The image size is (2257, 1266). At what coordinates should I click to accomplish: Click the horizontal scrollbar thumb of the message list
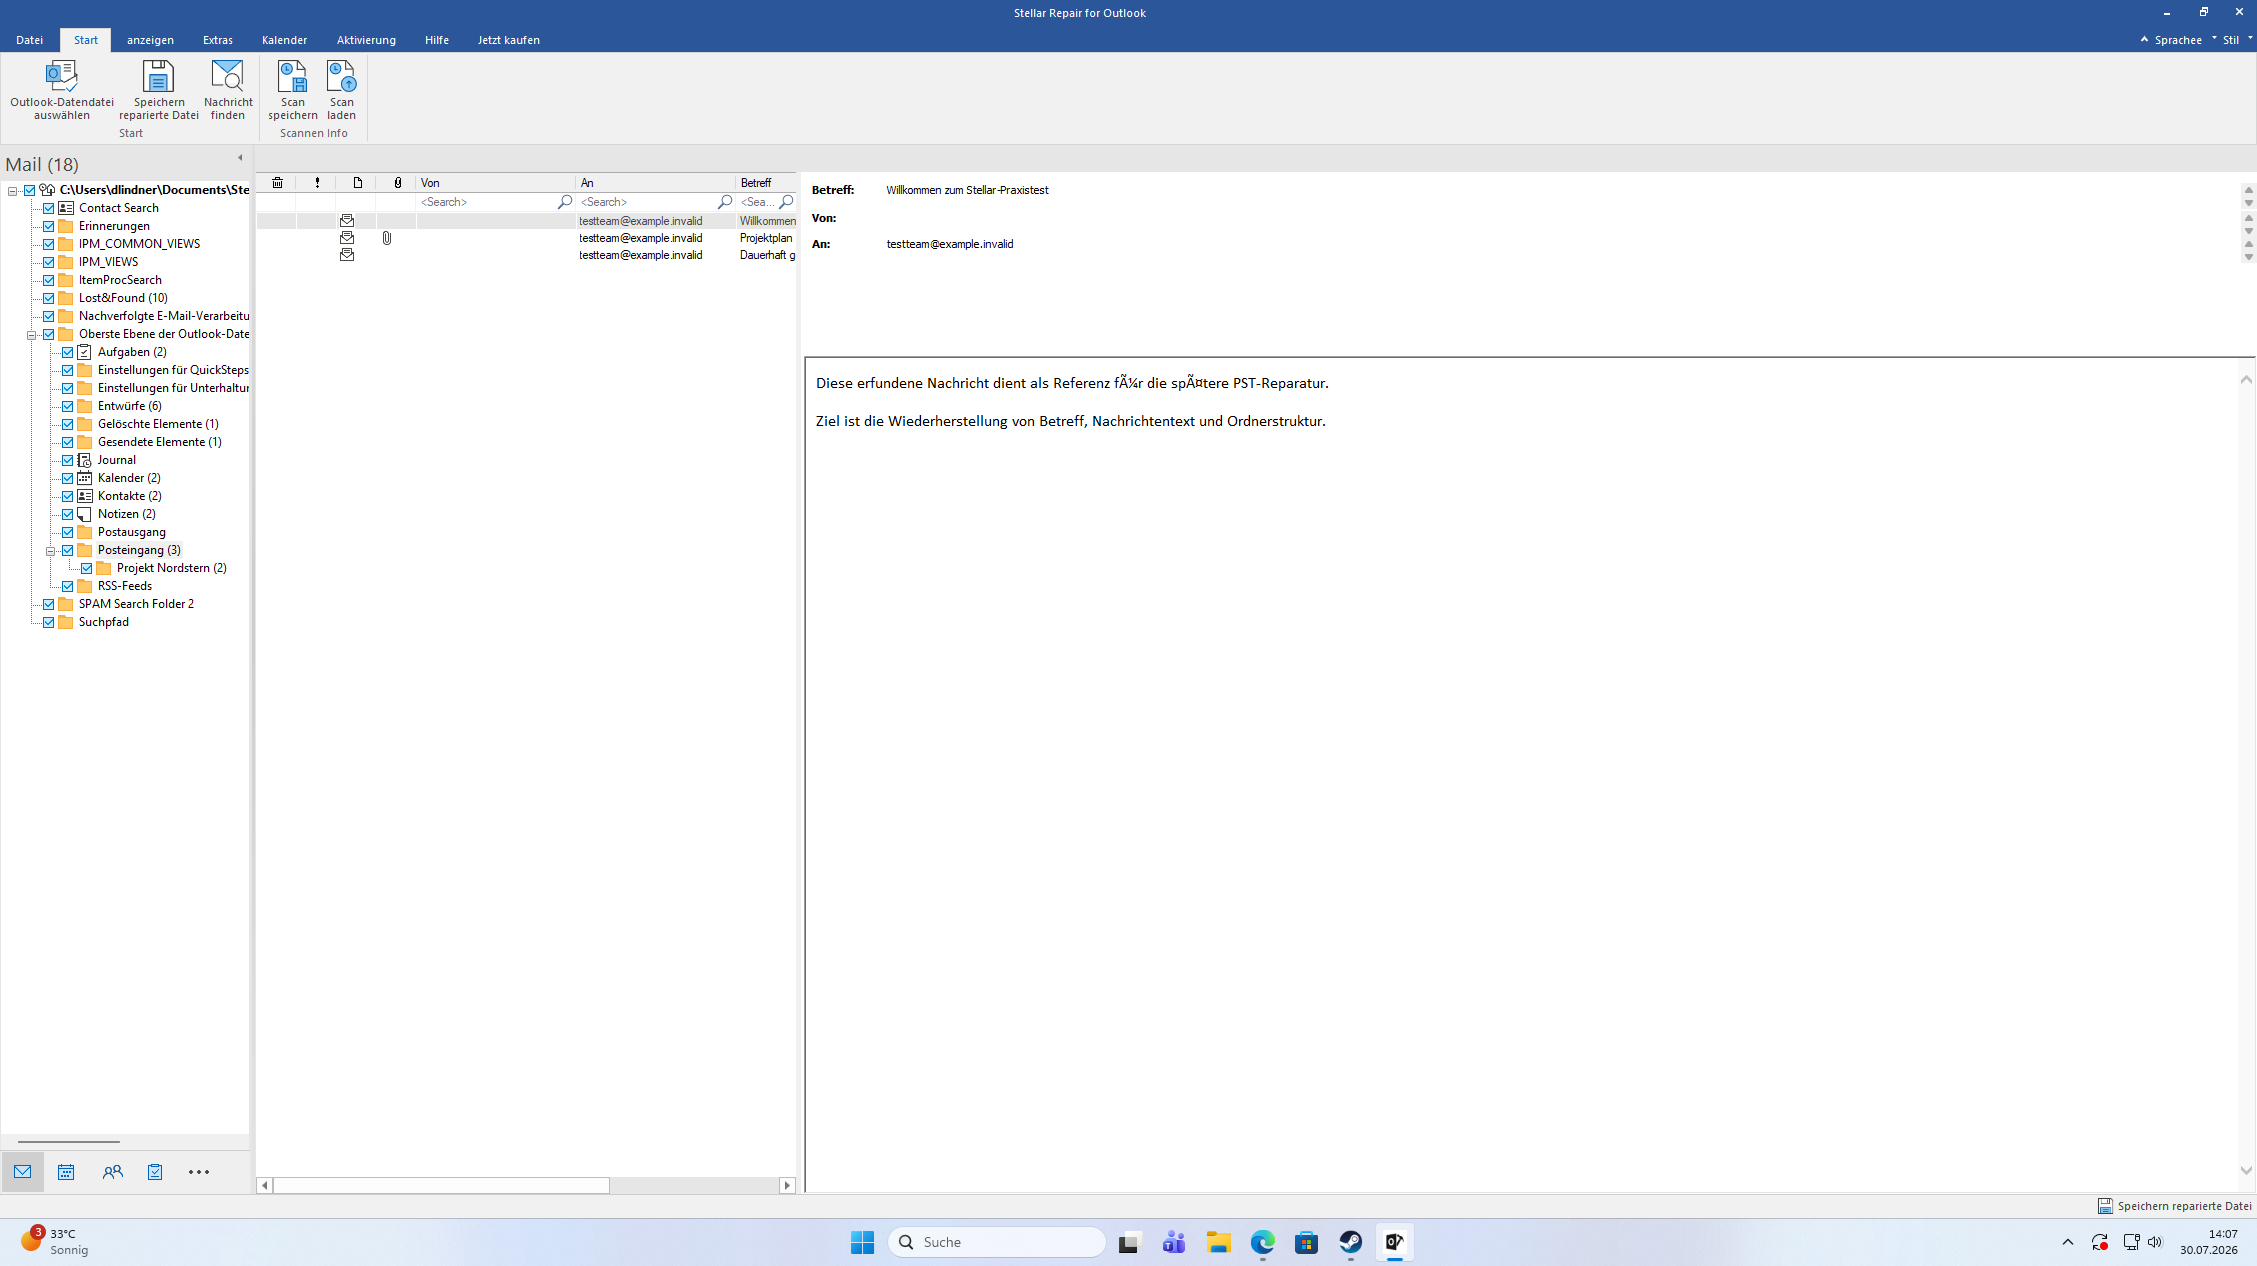pos(441,1185)
